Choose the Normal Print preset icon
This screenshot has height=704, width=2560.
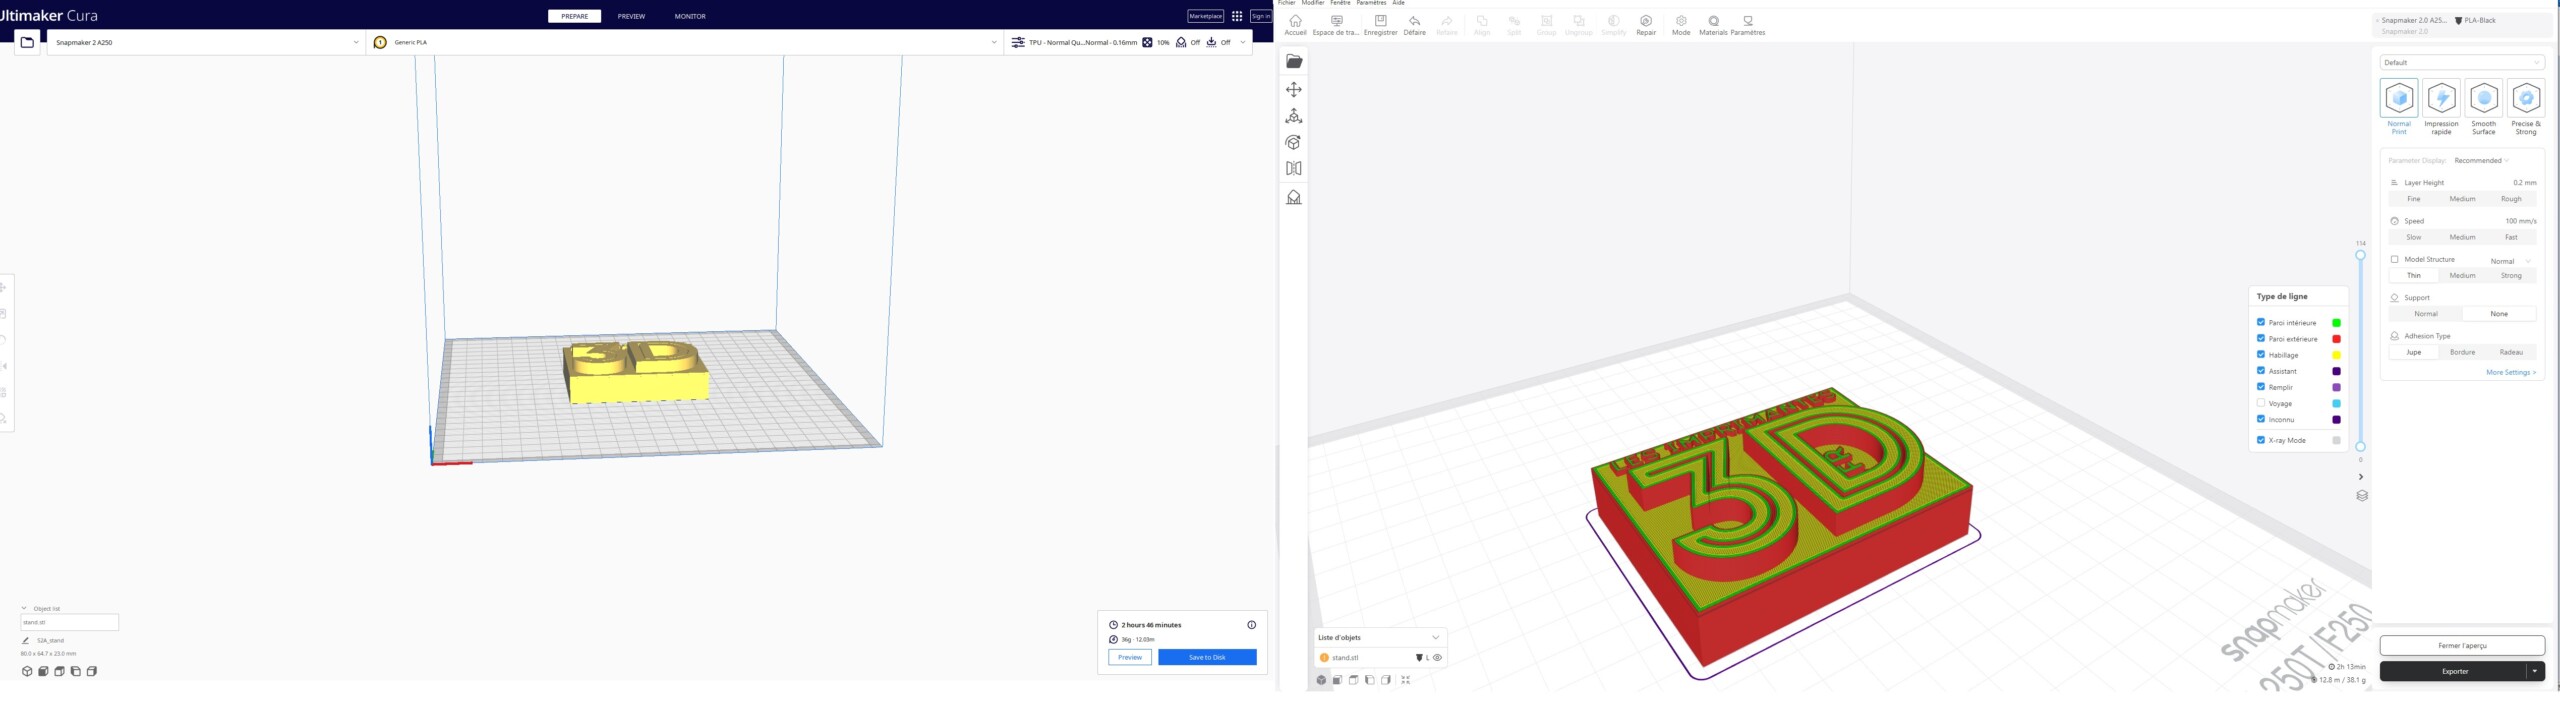2399,98
